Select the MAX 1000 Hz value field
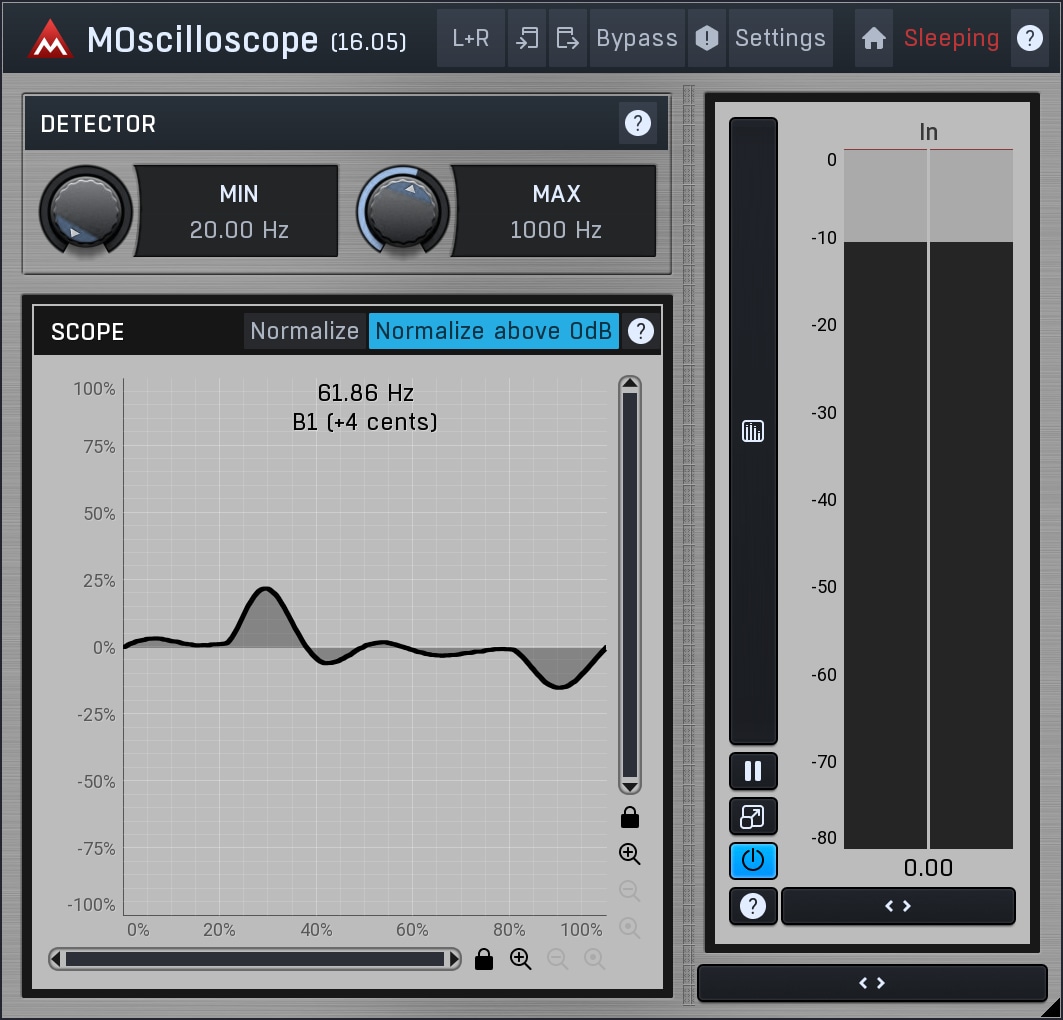Image resolution: width=1063 pixels, height=1020 pixels. (x=556, y=211)
